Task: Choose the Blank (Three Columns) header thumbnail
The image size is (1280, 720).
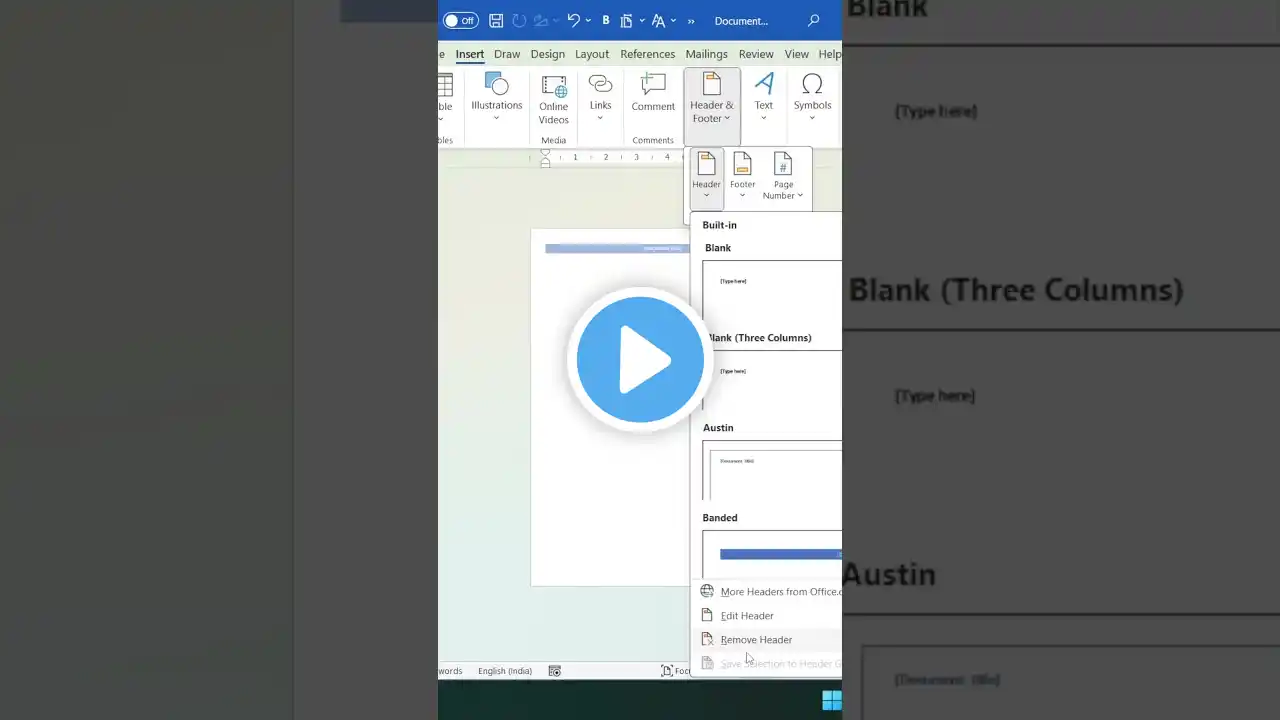Action: (772, 380)
